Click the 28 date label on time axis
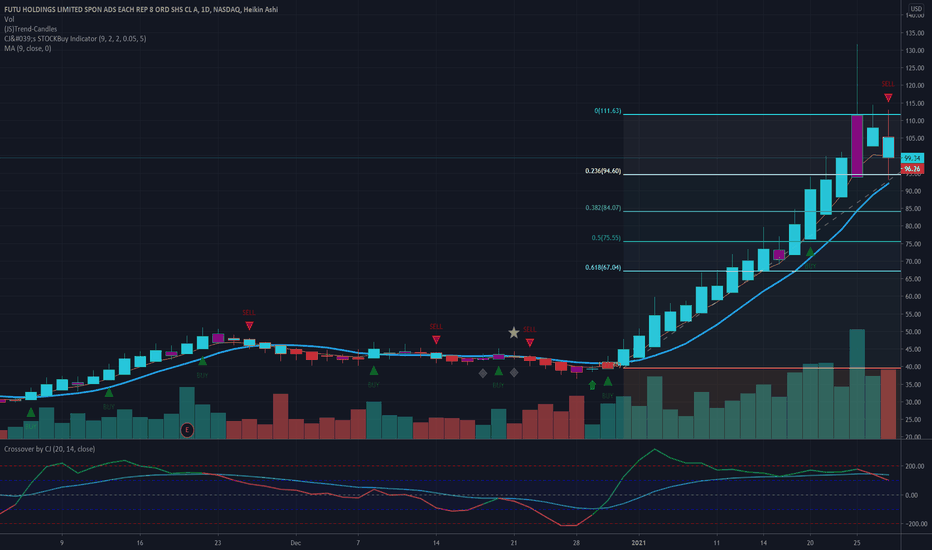The height and width of the screenshot is (550, 932). tap(576, 543)
